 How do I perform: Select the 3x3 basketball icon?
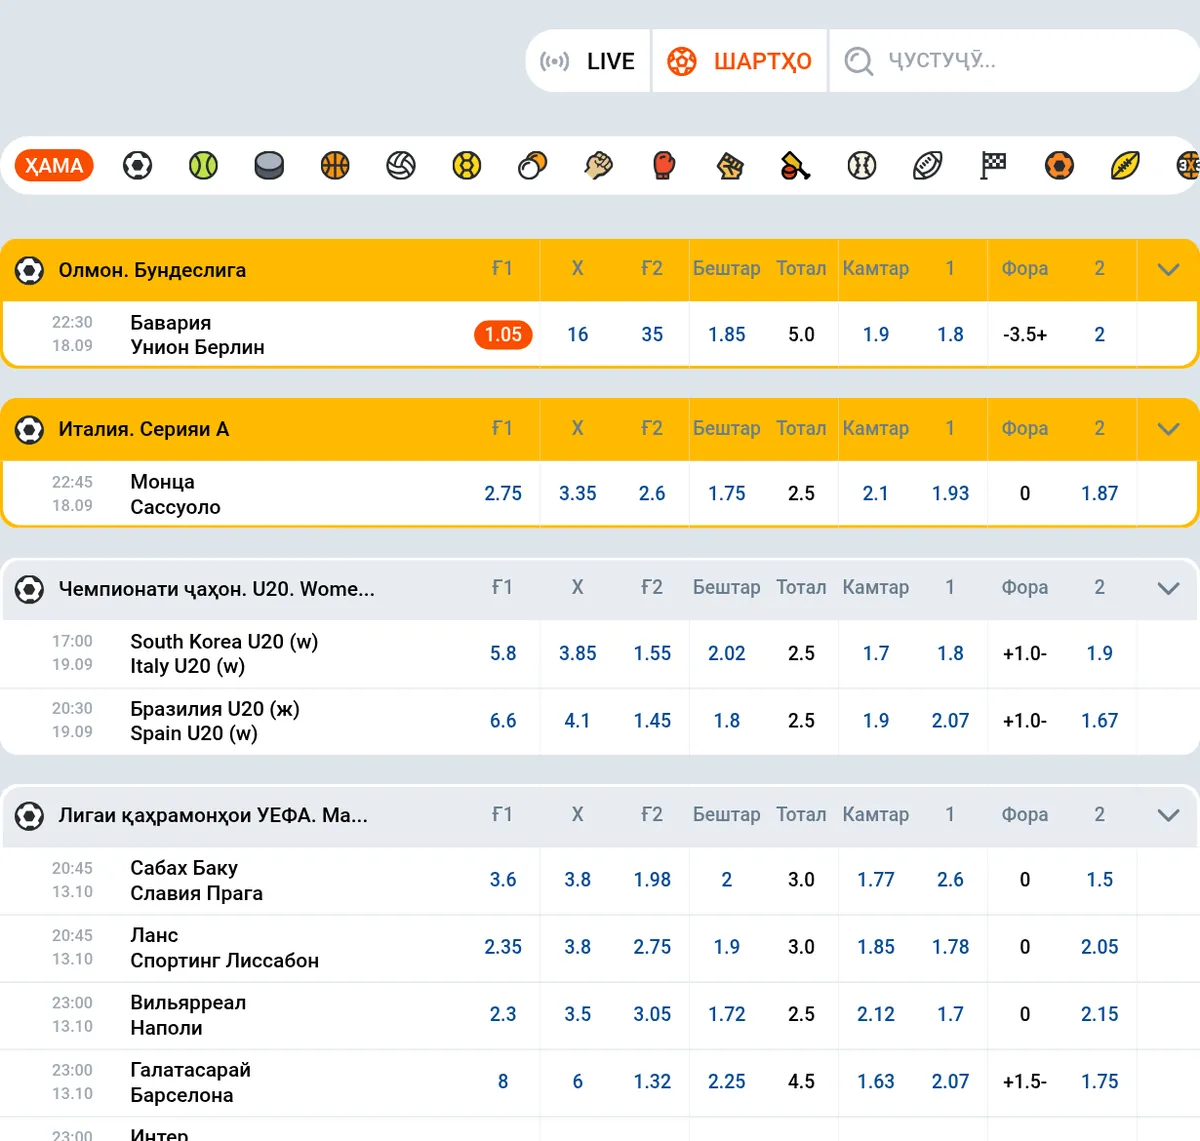(x=1188, y=165)
